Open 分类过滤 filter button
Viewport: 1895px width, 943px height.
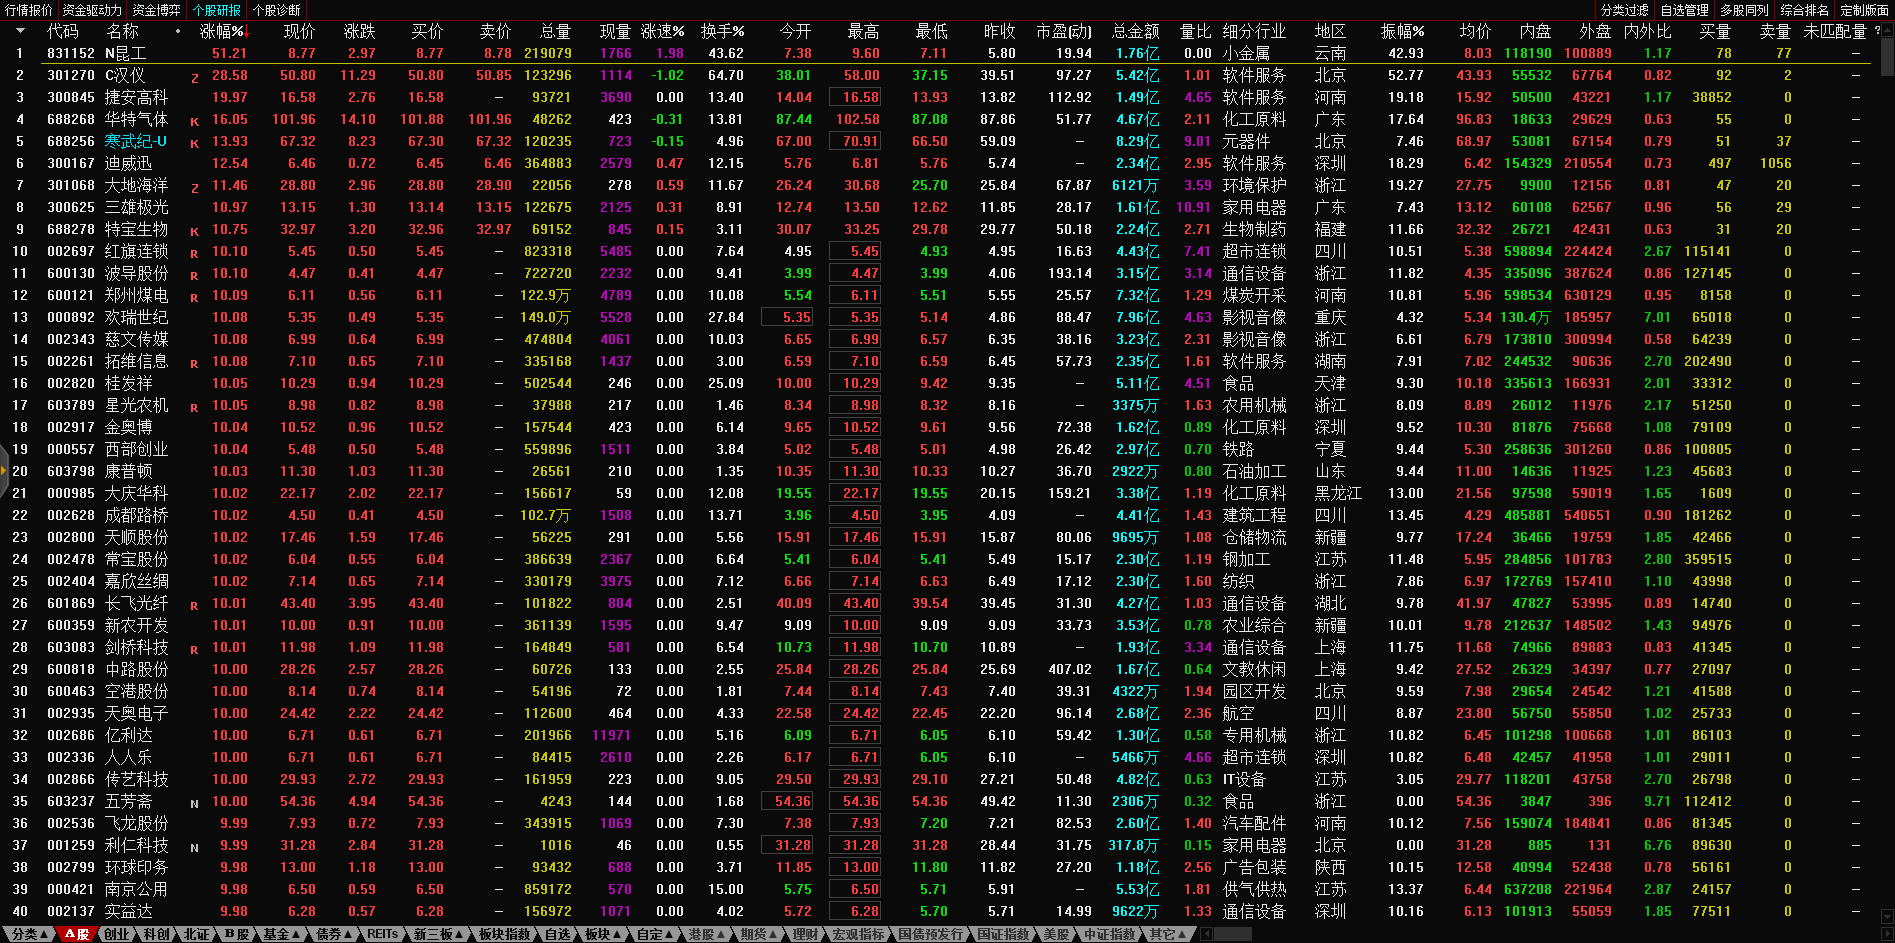point(1624,10)
